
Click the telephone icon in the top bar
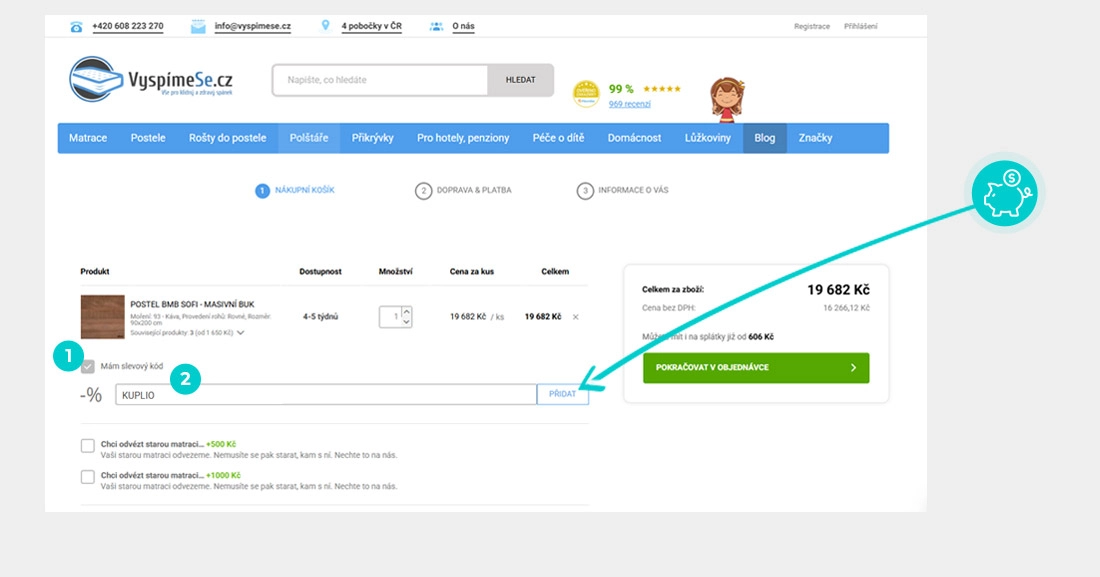[77, 27]
